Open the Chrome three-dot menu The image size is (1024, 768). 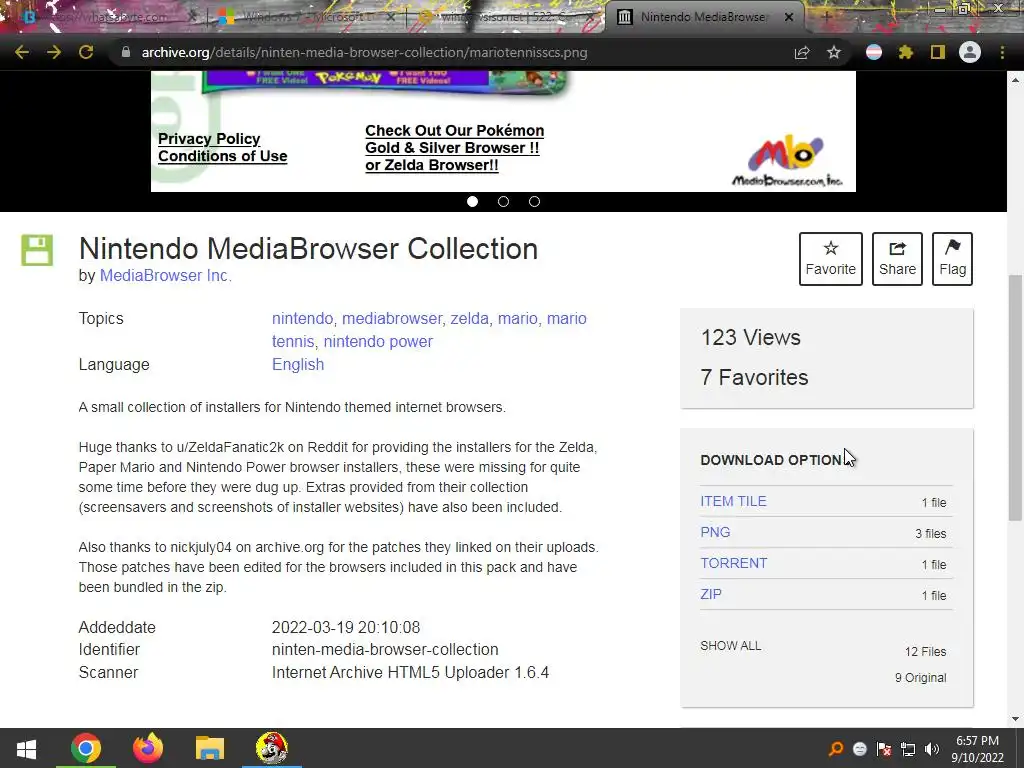[x=1002, y=52]
